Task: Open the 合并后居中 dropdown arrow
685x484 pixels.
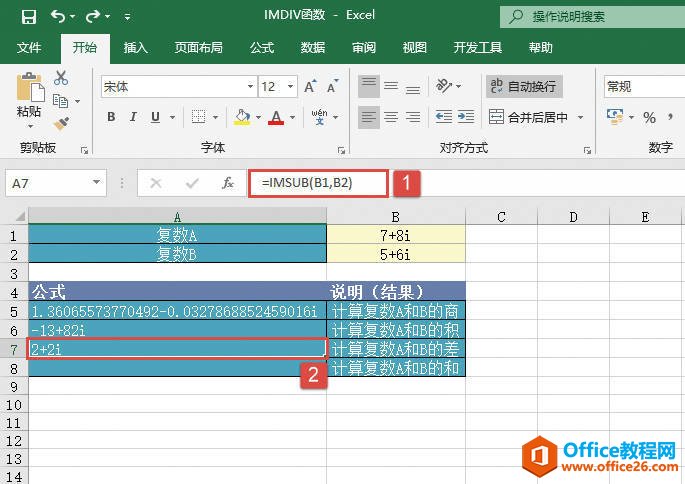Action: tap(581, 118)
